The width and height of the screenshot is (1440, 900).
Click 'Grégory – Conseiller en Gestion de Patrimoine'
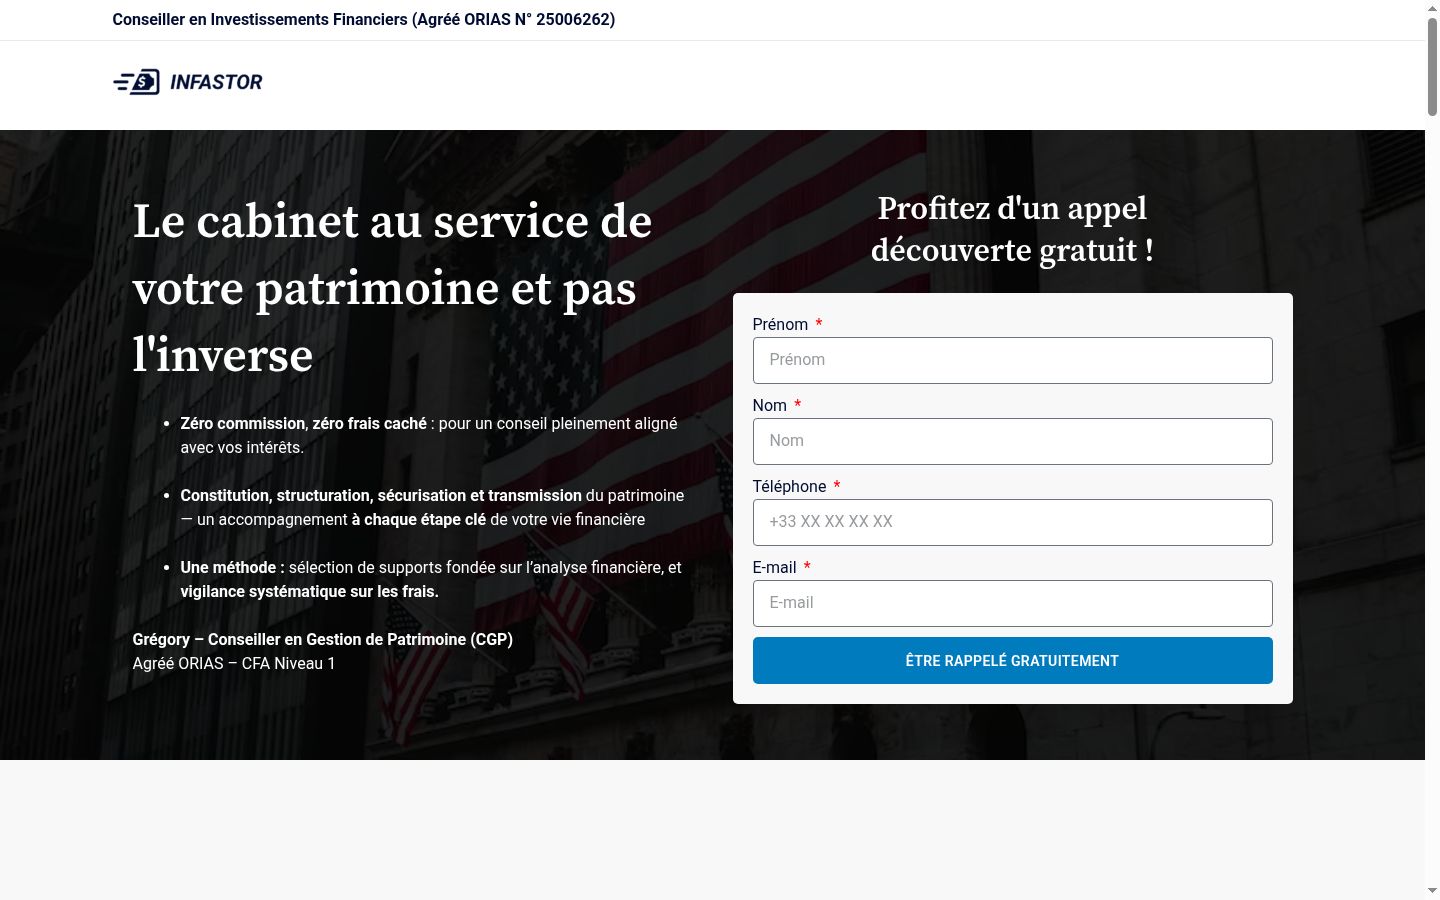coord(323,639)
